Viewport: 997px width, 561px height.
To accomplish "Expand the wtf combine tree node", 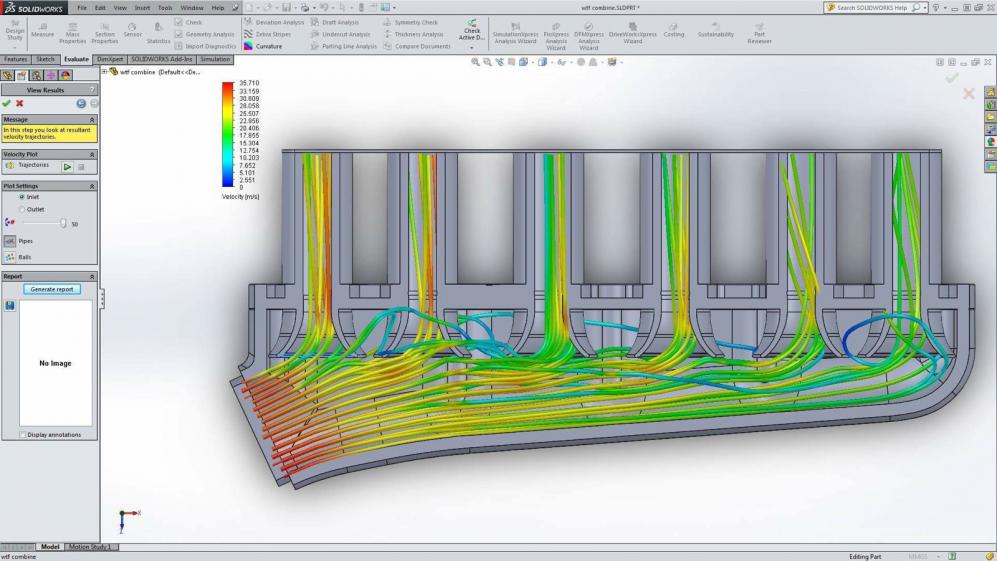I will click(x=104, y=72).
